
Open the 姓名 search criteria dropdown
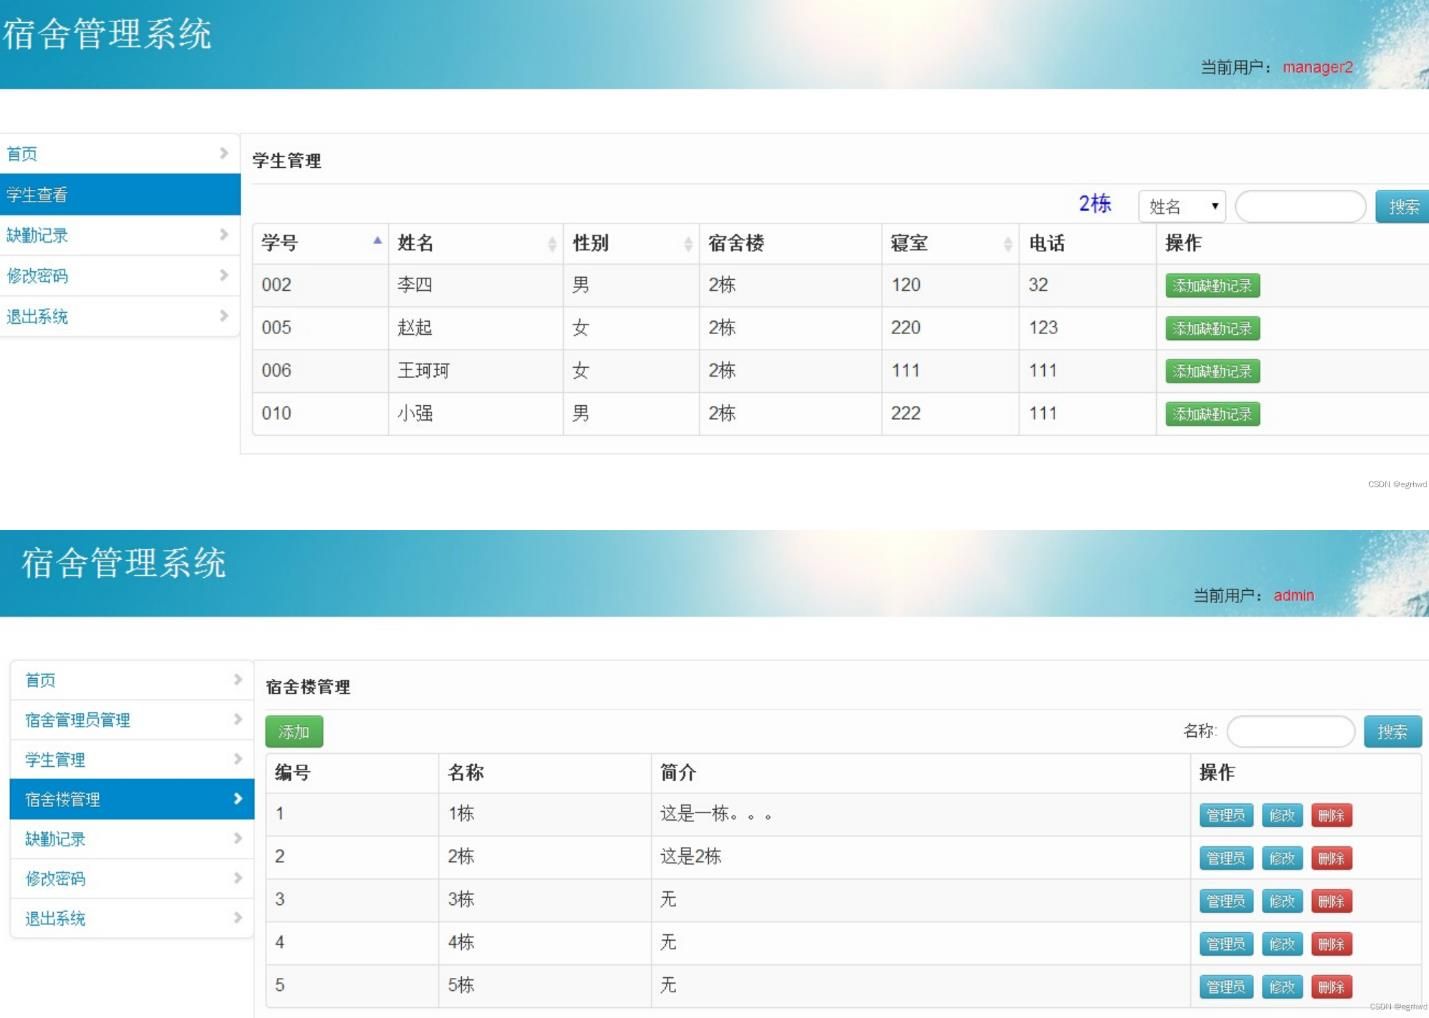(x=1181, y=206)
